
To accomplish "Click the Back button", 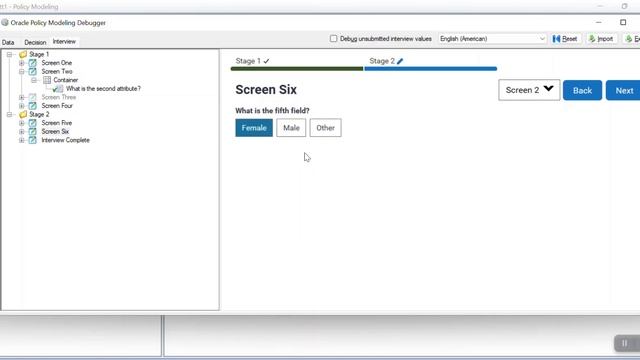I will pos(582,90).
